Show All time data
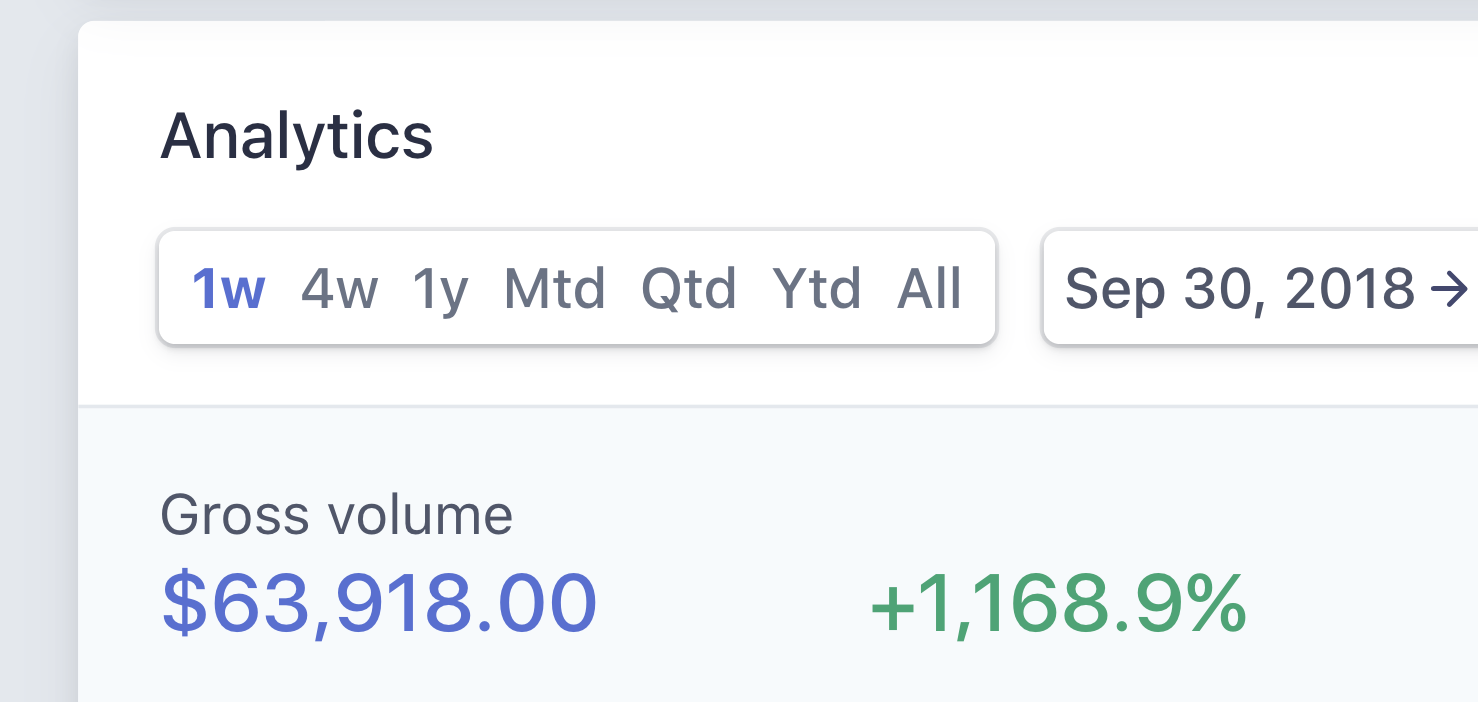This screenshot has width=1478, height=702. [x=929, y=289]
